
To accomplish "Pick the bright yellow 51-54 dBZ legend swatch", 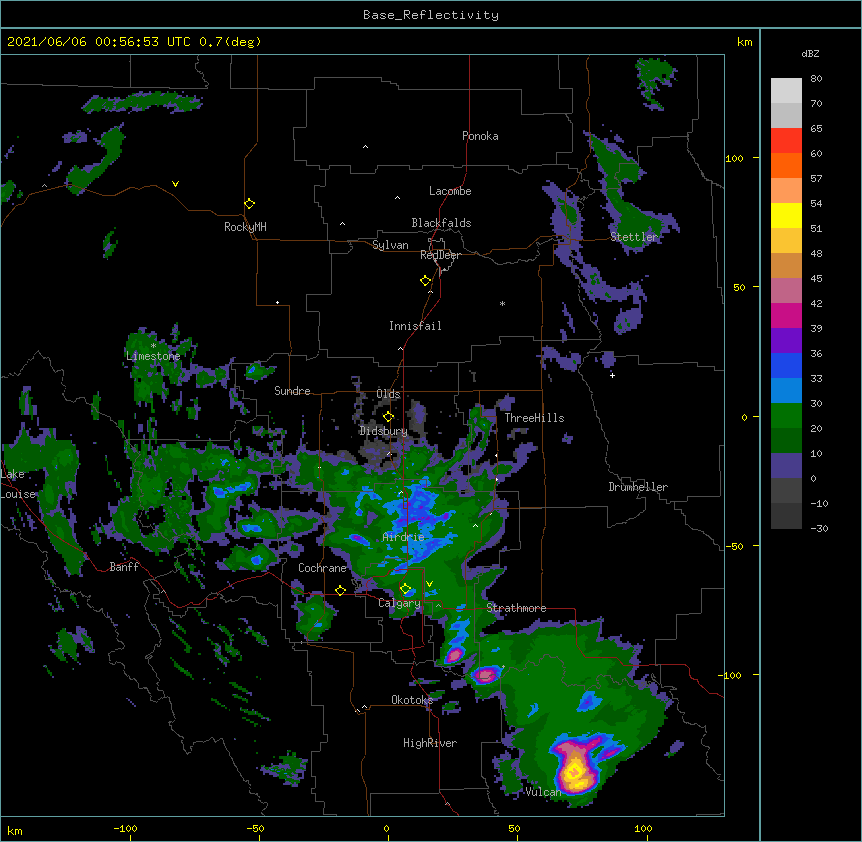I will coord(786,215).
